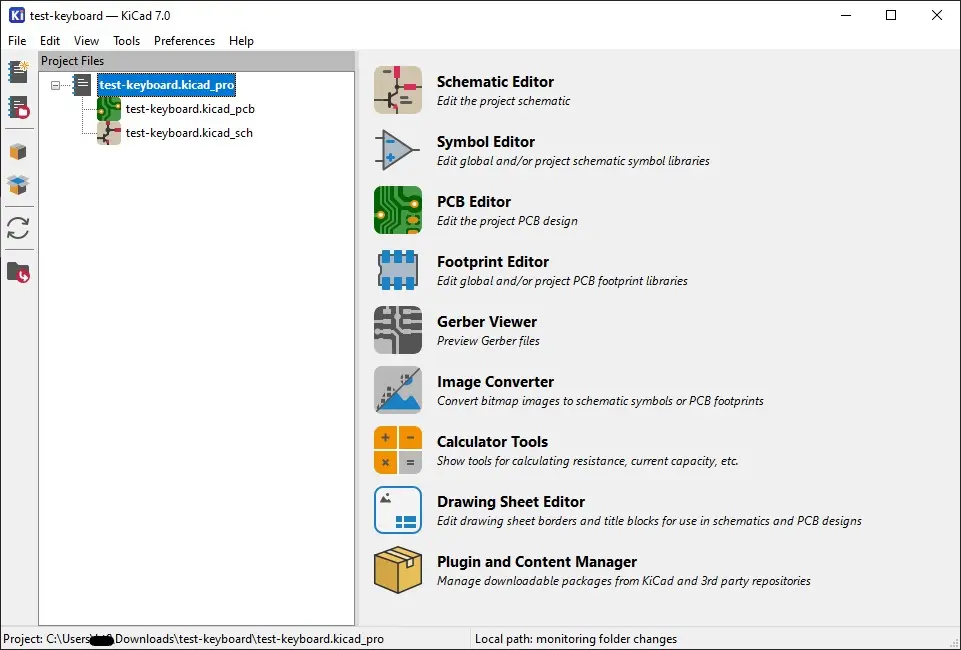This screenshot has height=650, width=961.
Task: Refresh the project tree with circular arrows icon
Action: [18, 229]
